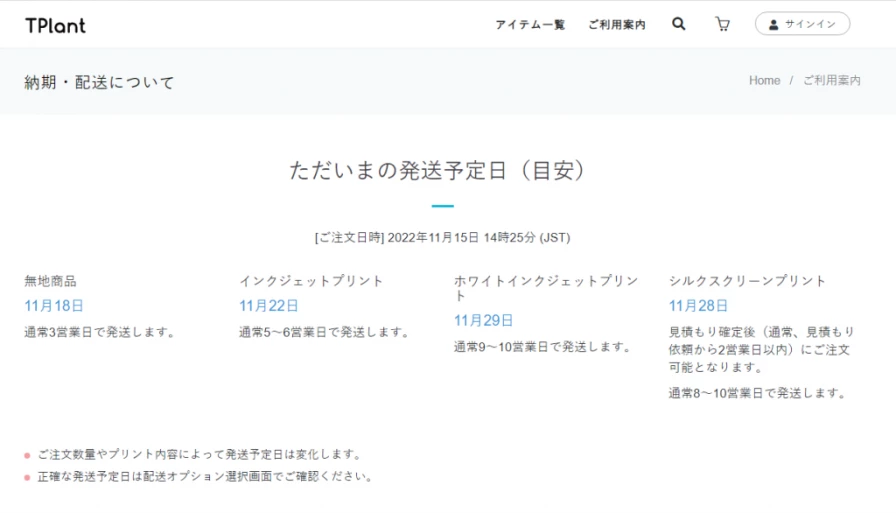Click the インクジェットプリント column heading
The width and height of the screenshot is (896, 513).
pyautogui.click(x=311, y=281)
